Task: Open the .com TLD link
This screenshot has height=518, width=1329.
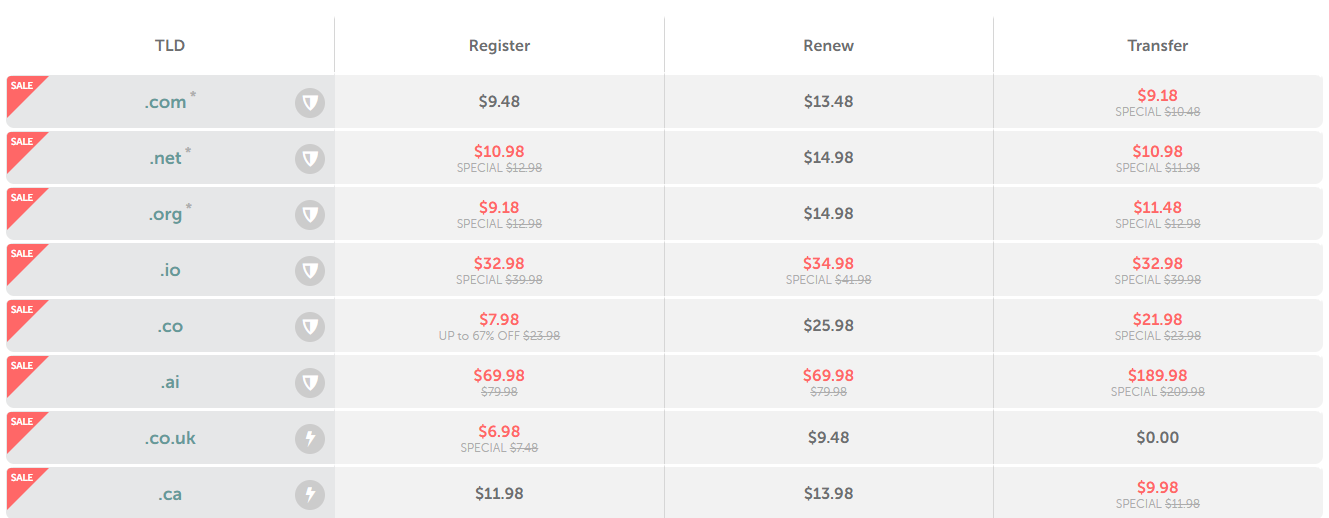Action: pos(166,102)
